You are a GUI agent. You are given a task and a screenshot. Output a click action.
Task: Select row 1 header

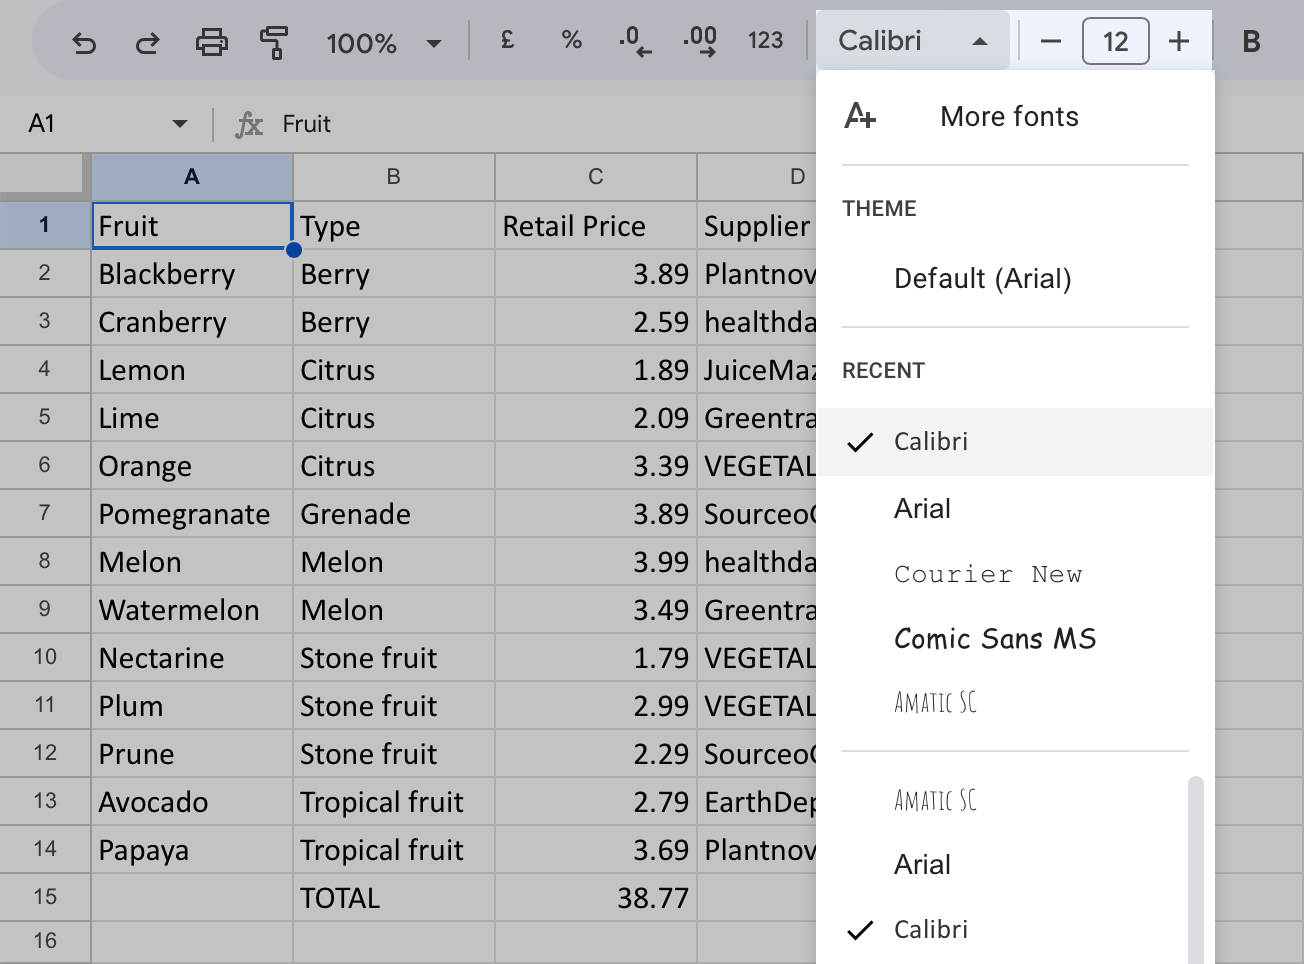(45, 225)
